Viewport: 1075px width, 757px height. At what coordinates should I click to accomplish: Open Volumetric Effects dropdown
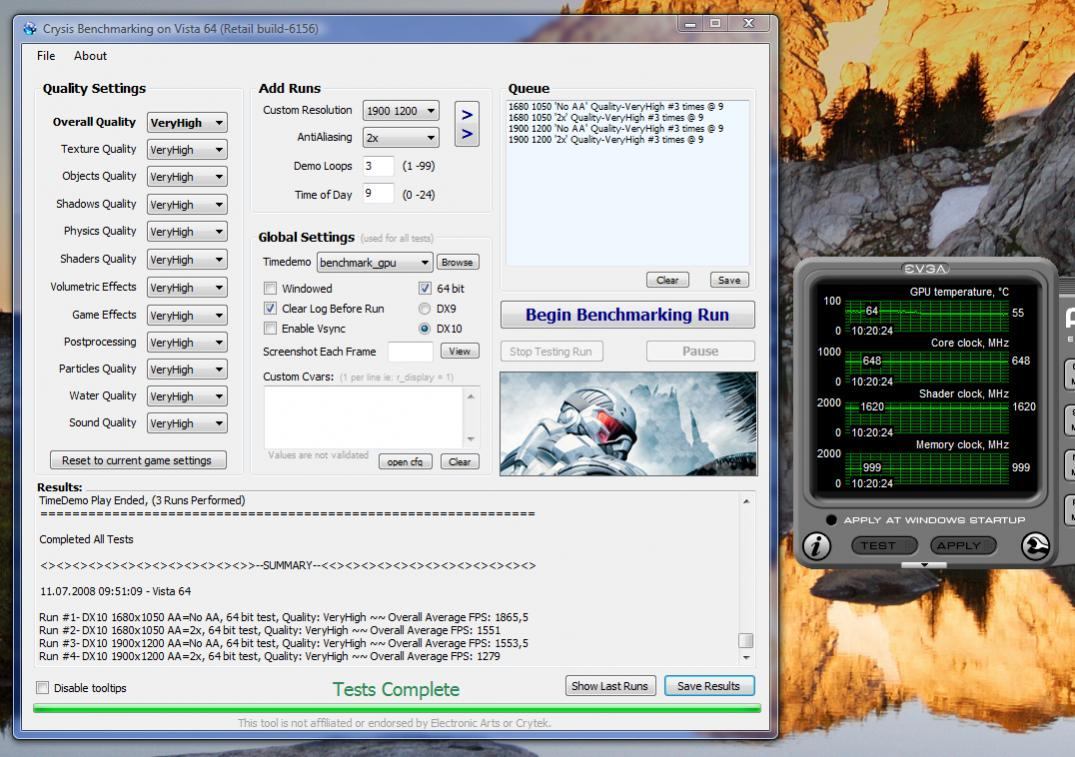point(187,287)
